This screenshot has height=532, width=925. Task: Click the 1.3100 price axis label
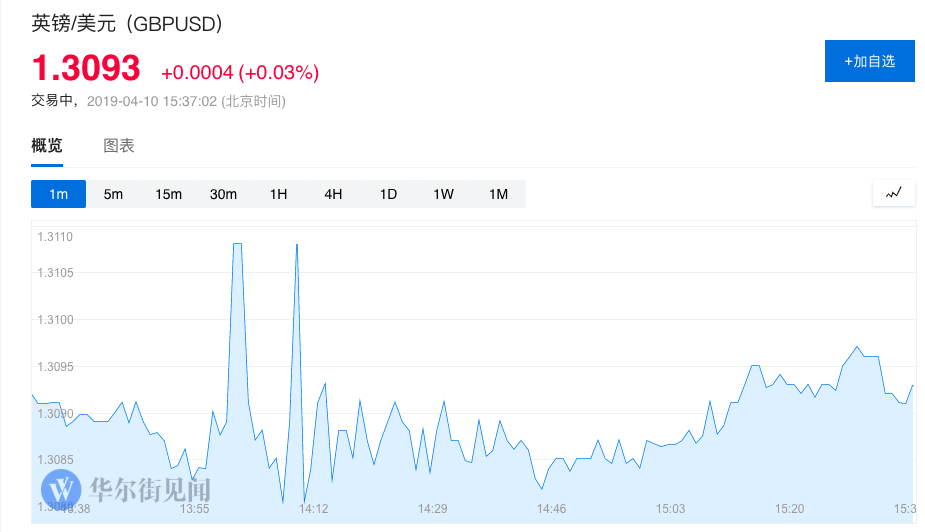pyautogui.click(x=55, y=320)
